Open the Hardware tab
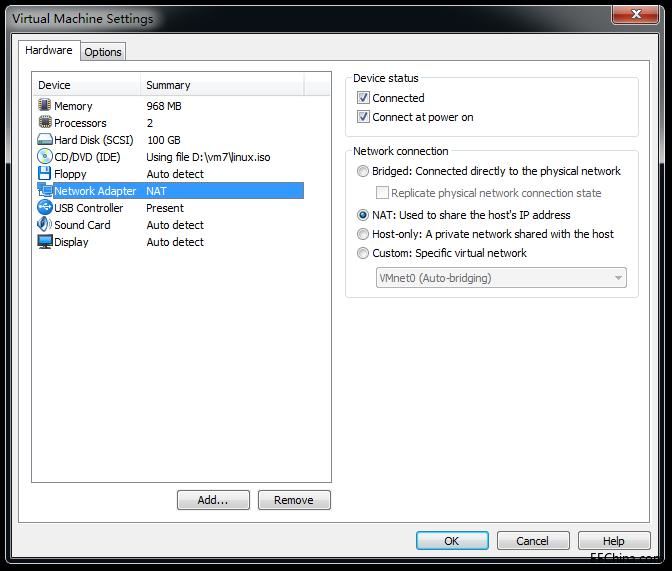 click(x=48, y=50)
